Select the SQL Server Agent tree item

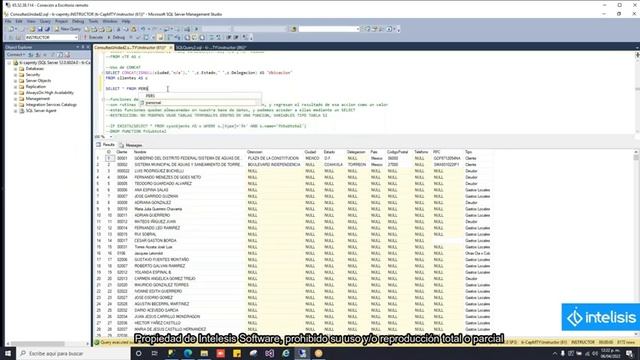coord(41,111)
